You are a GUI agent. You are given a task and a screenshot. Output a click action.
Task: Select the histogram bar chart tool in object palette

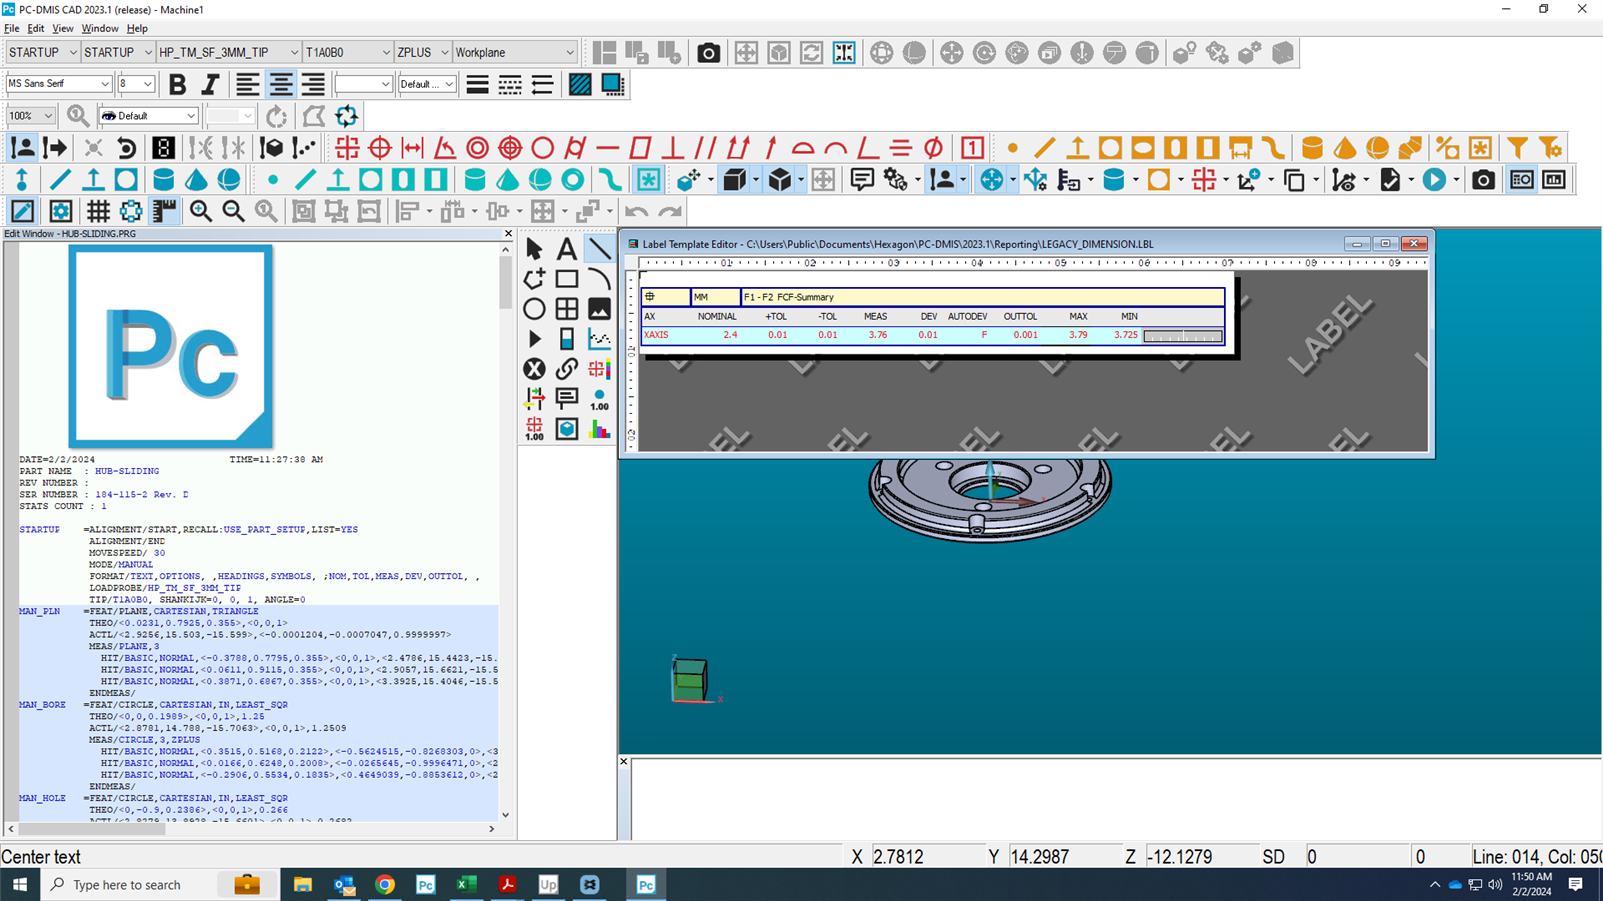(x=599, y=429)
